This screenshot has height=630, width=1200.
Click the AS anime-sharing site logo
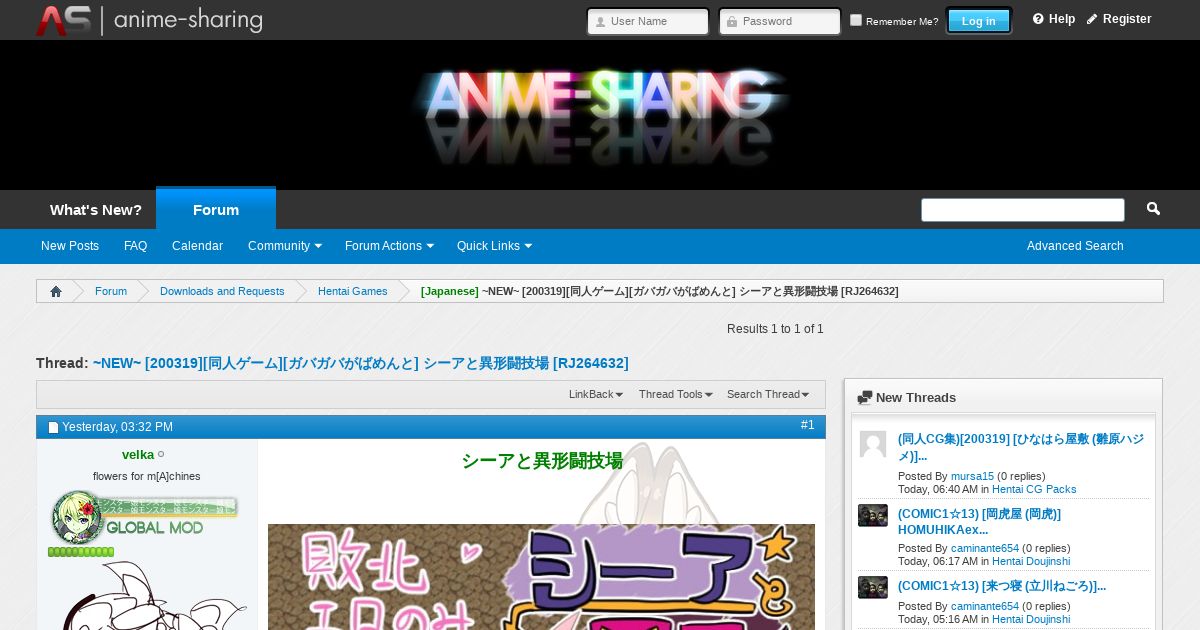149,20
